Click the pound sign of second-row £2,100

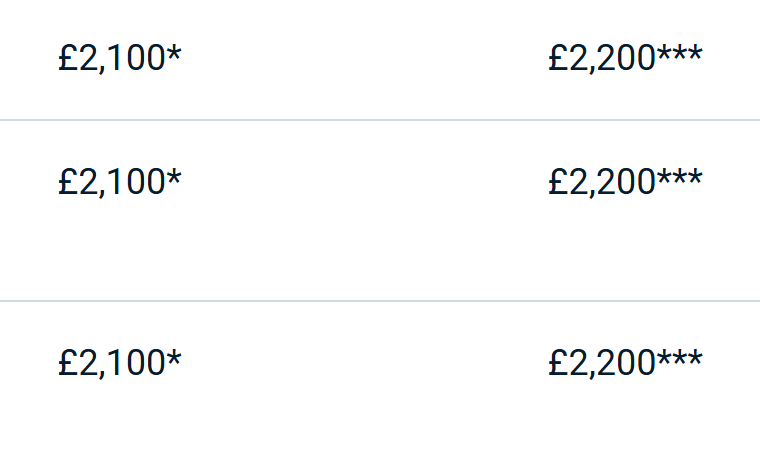68,183
